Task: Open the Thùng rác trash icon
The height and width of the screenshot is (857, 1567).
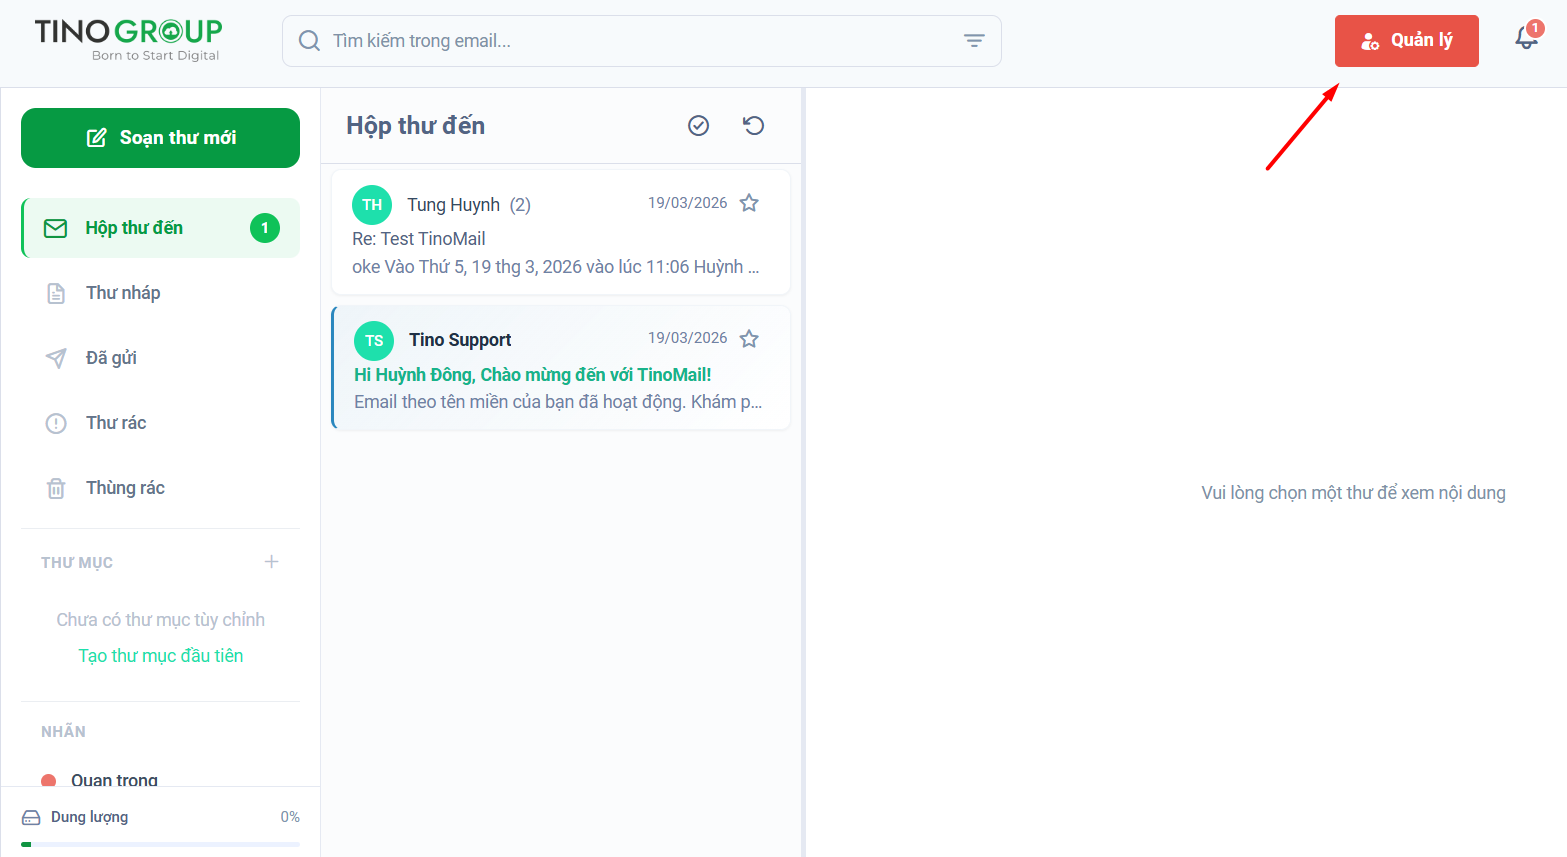Action: 56,487
